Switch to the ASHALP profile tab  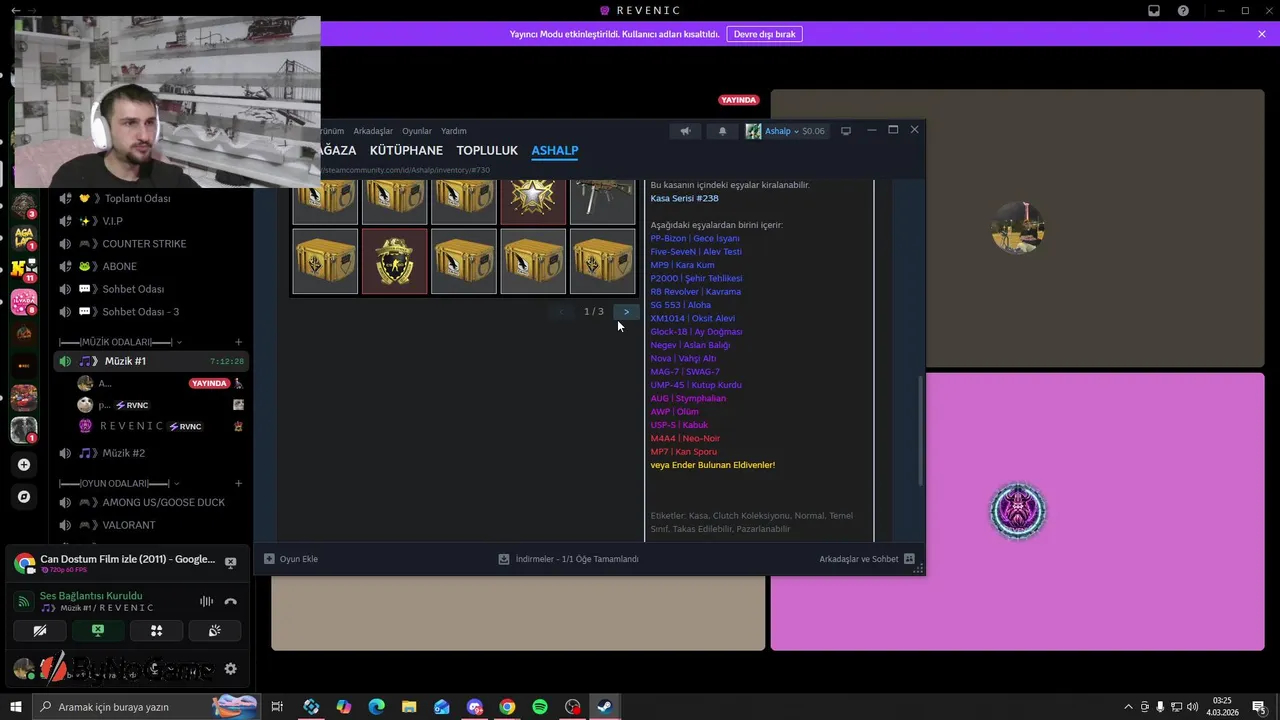click(555, 150)
